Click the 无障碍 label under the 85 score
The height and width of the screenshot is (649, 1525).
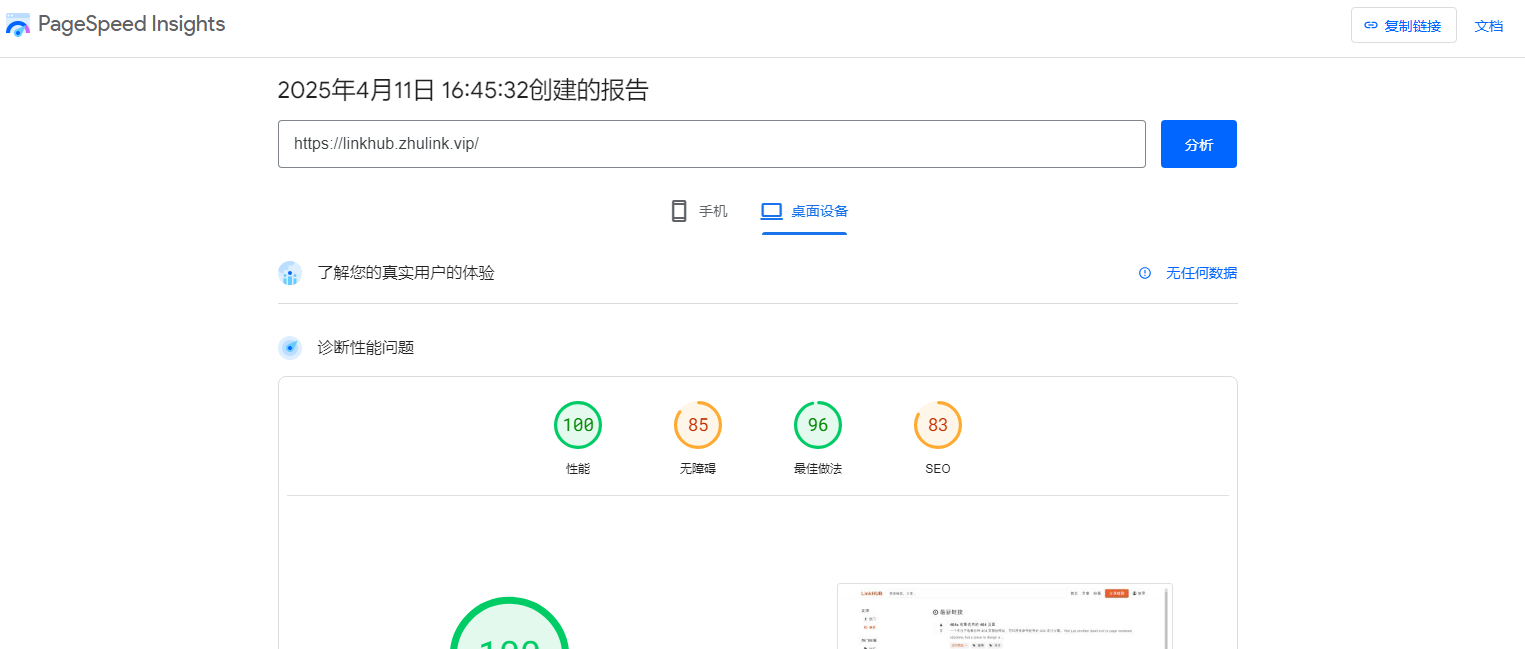(698, 468)
